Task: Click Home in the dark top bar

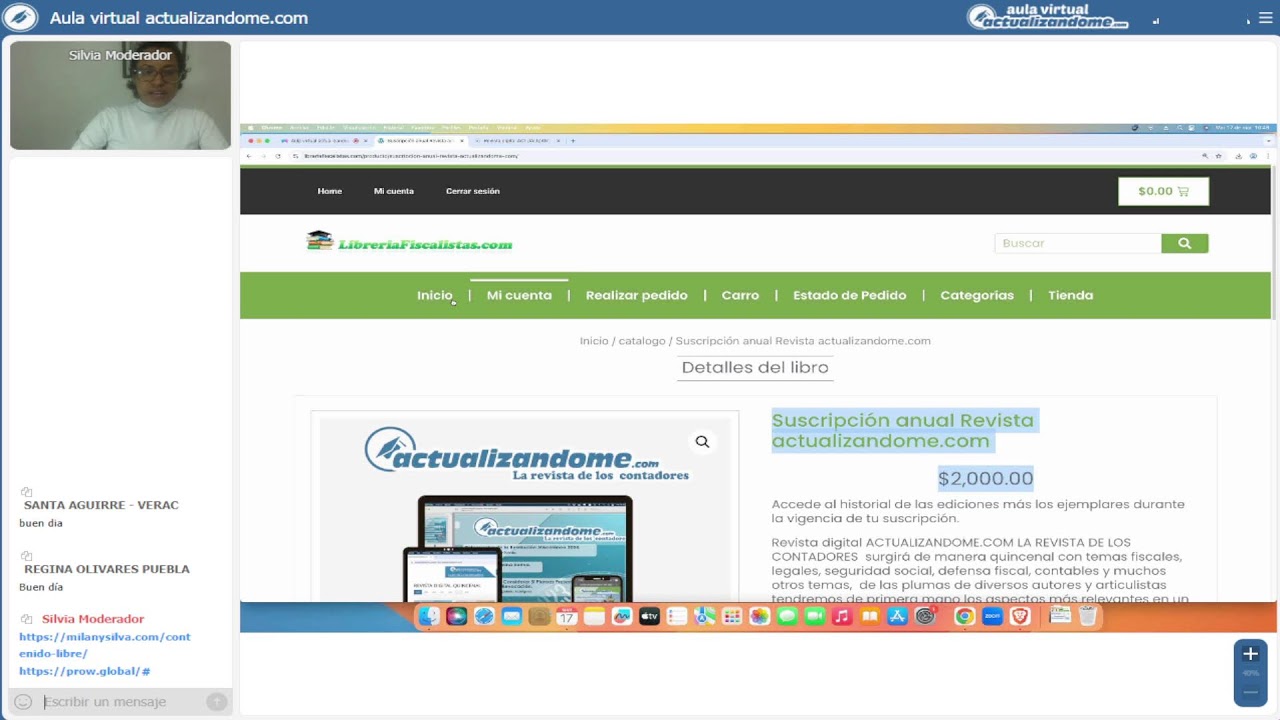Action: tap(330, 191)
